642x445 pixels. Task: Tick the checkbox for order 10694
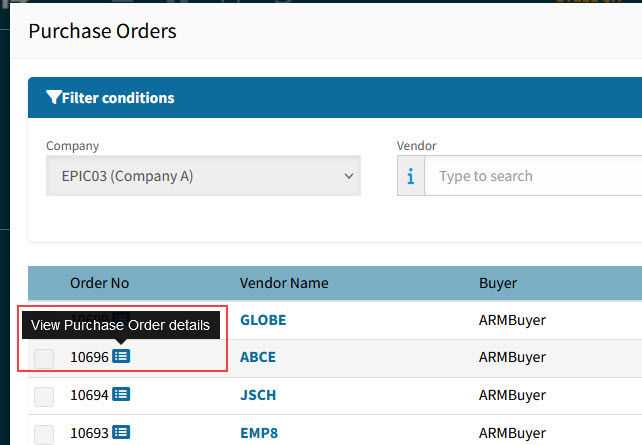tap(44, 396)
